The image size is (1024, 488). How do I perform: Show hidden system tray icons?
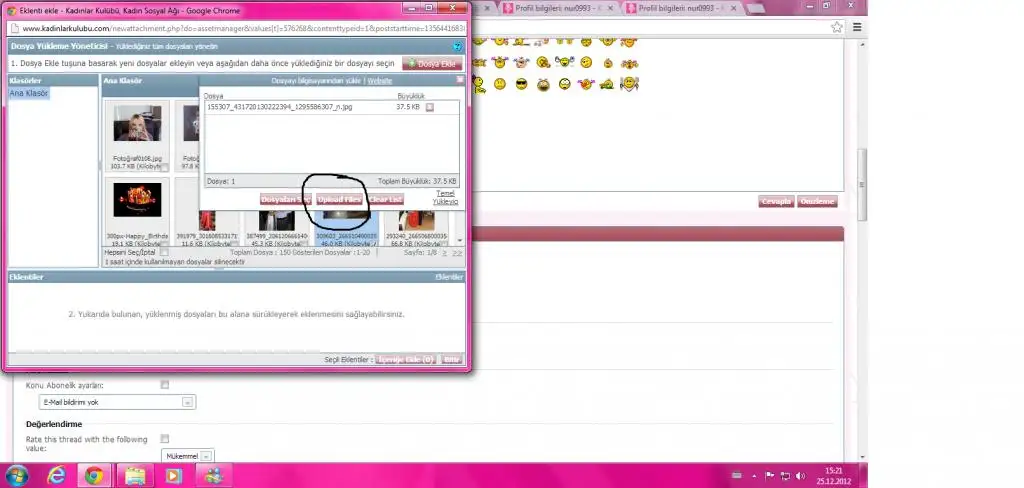754,476
